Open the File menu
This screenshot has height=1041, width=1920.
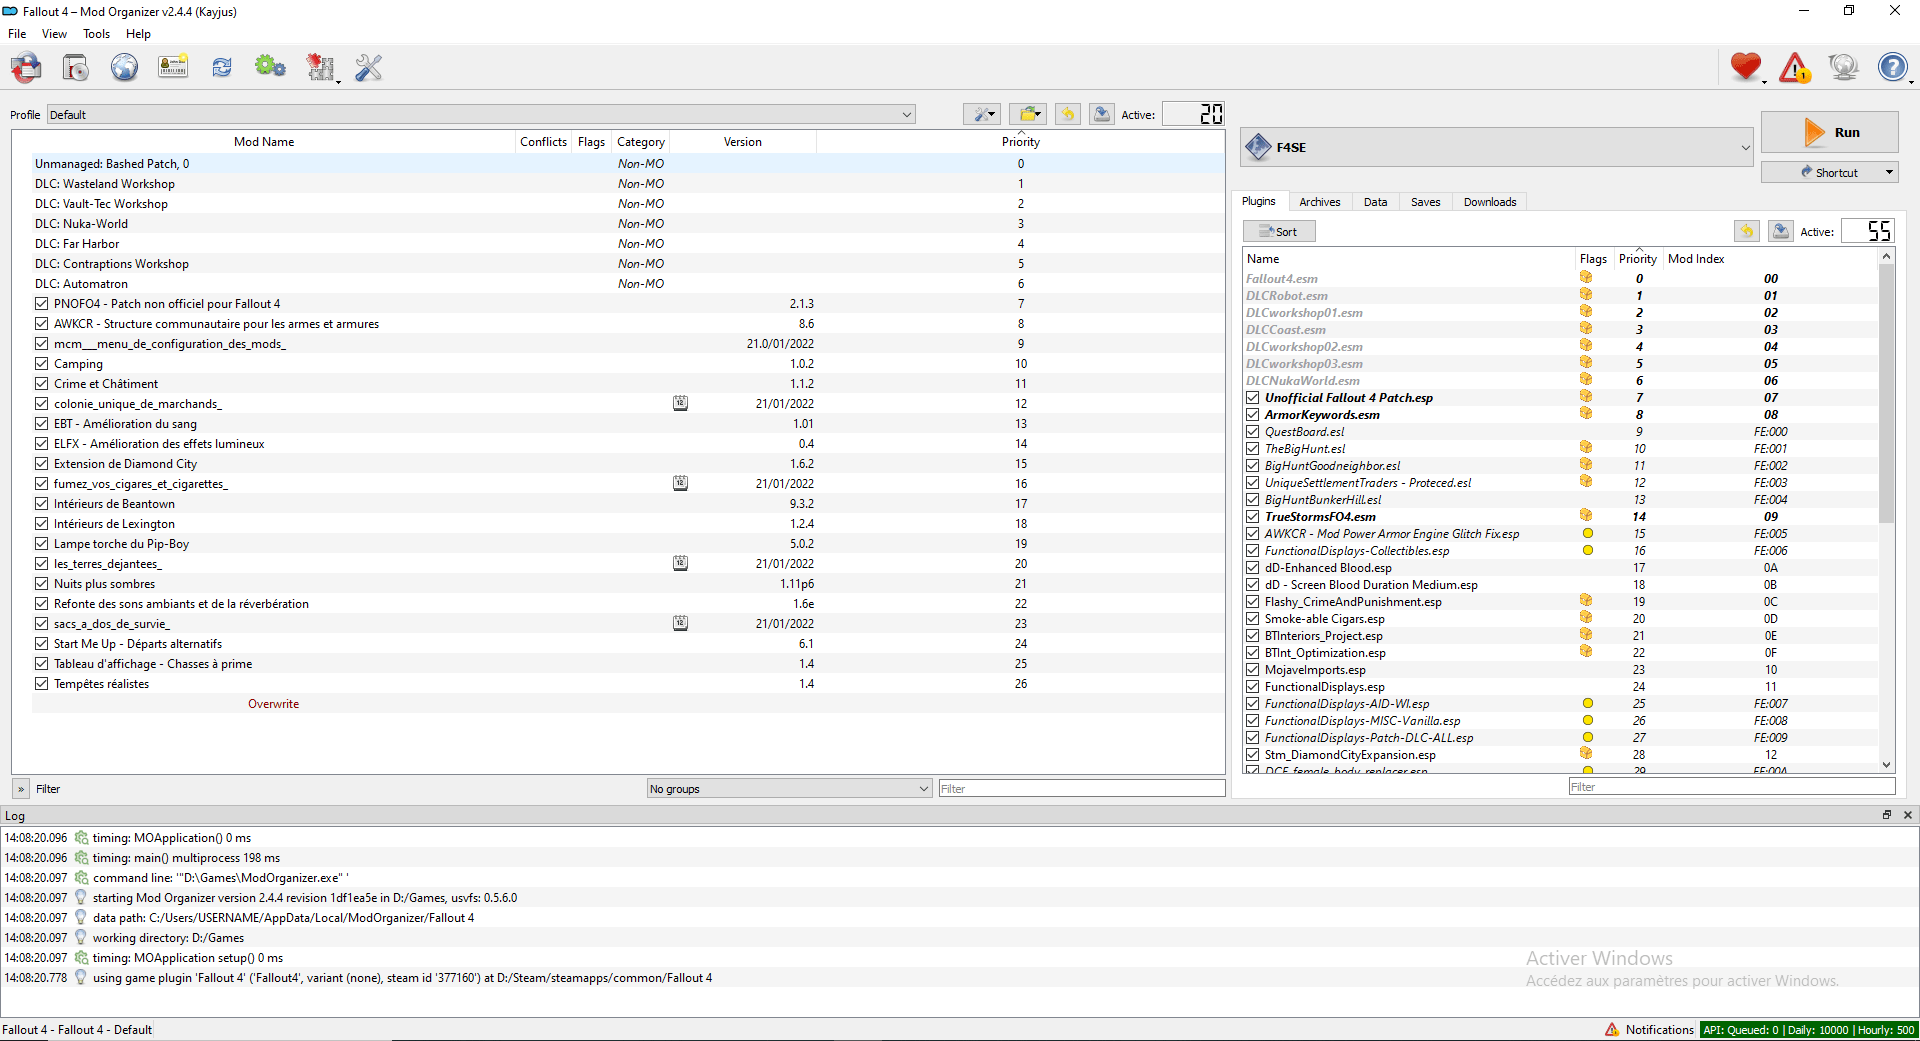[17, 34]
